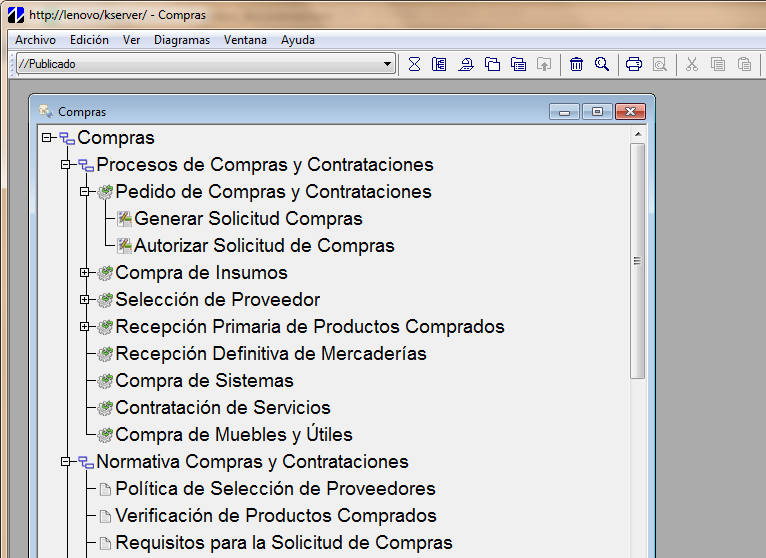Image resolution: width=766 pixels, height=558 pixels.
Task: Click the hourglass icon in the toolbar
Action: click(x=414, y=64)
